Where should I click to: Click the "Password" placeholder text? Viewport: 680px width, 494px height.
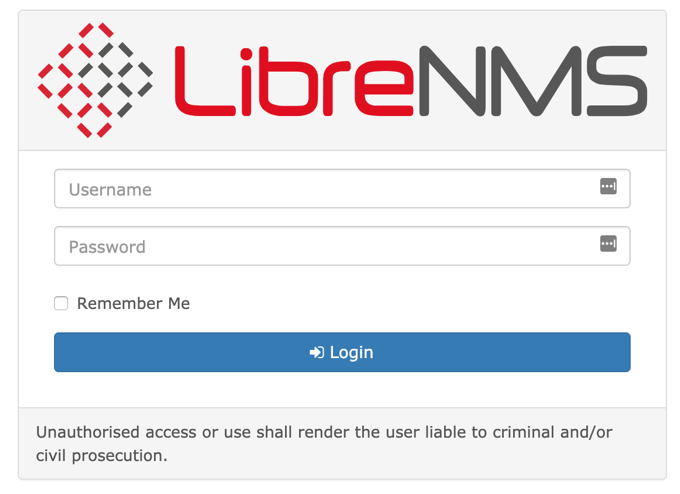point(107,247)
